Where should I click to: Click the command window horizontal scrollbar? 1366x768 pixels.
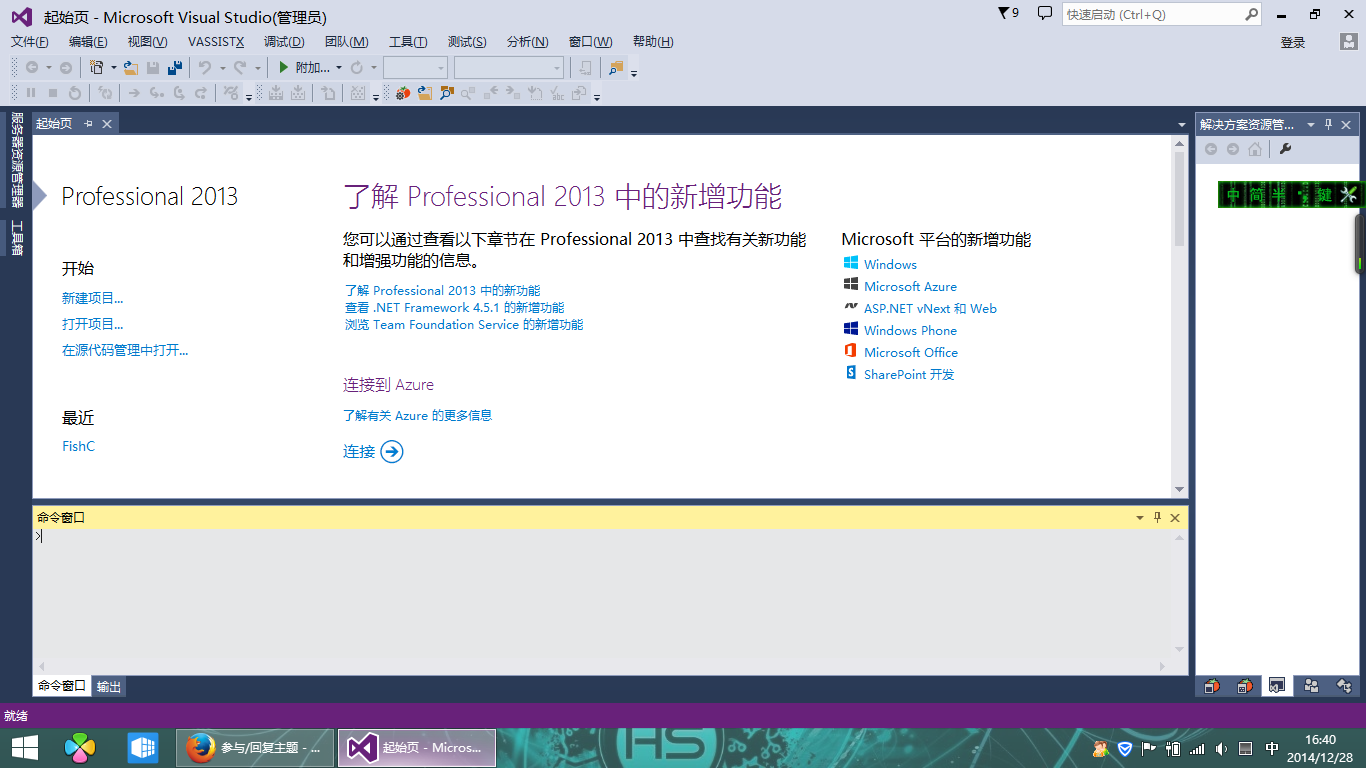[x=603, y=667]
